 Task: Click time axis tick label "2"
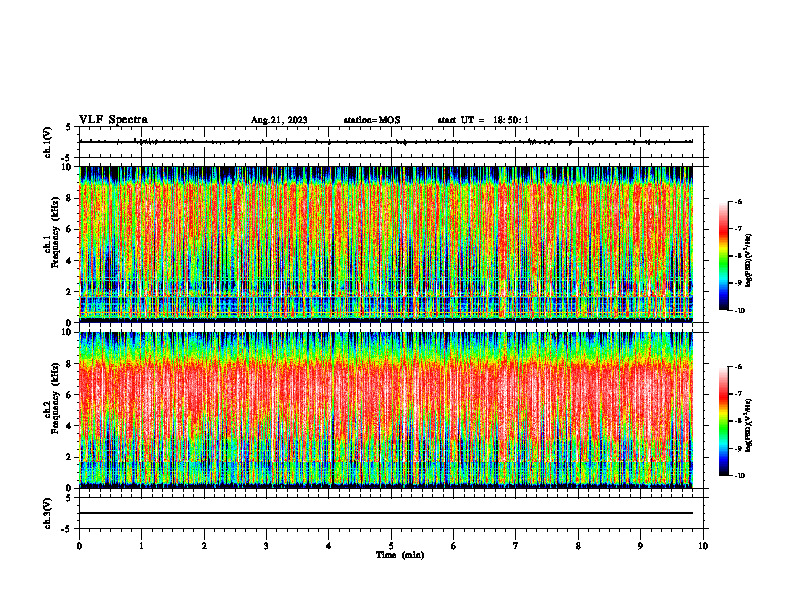click(204, 546)
